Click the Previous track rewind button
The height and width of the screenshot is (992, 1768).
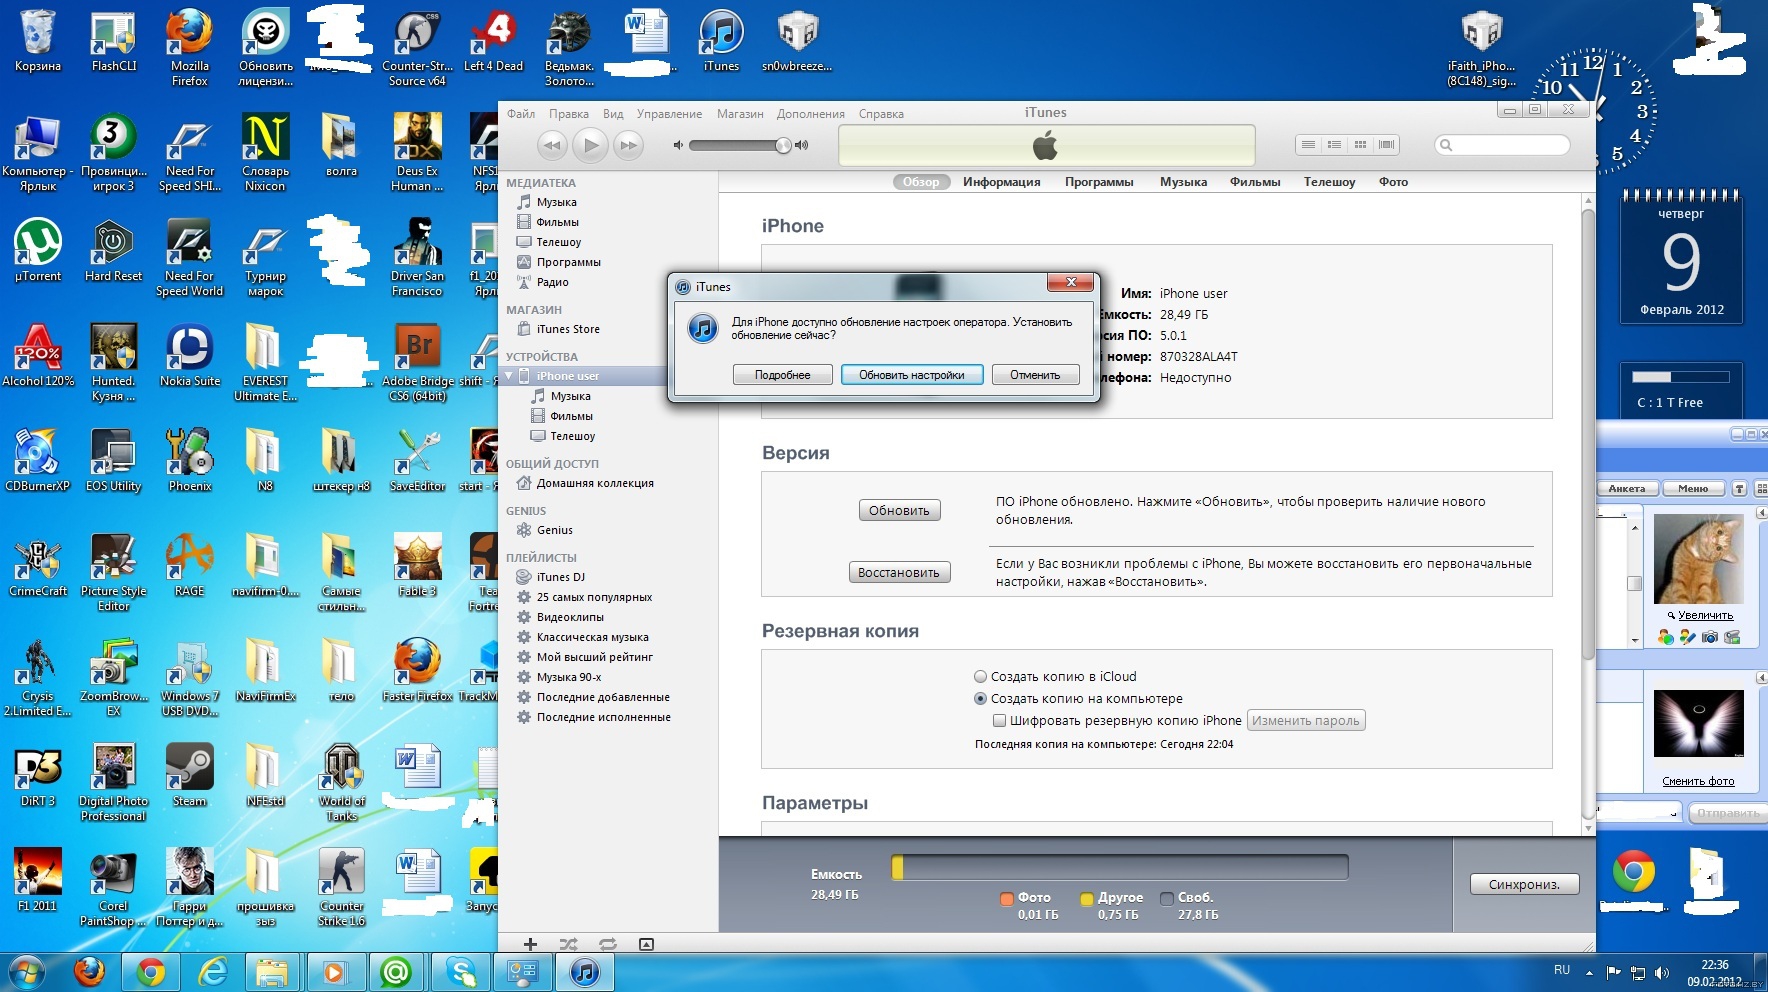pyautogui.click(x=552, y=145)
